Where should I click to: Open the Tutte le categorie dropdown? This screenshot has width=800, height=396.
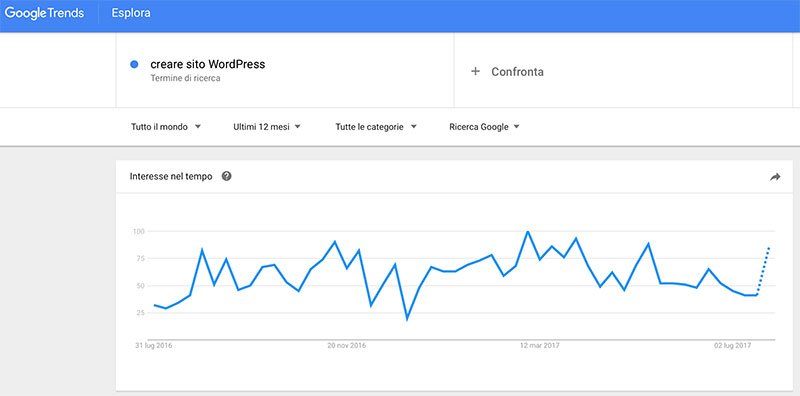(x=376, y=127)
